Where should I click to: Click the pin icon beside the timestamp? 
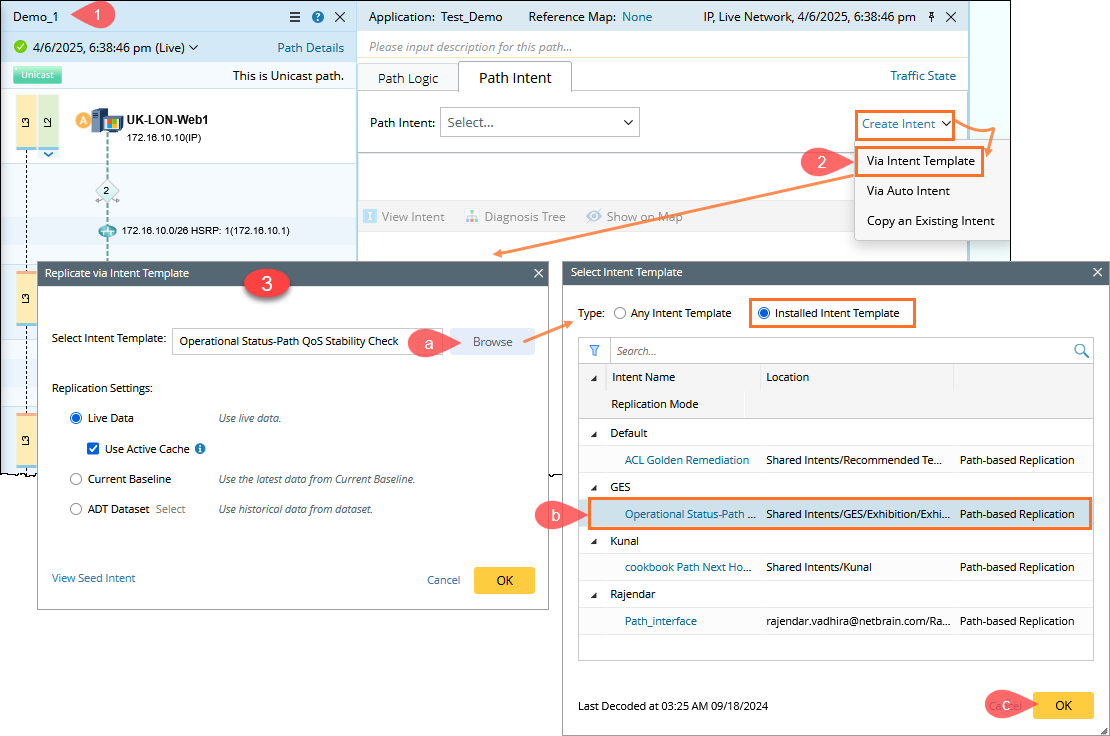point(932,17)
